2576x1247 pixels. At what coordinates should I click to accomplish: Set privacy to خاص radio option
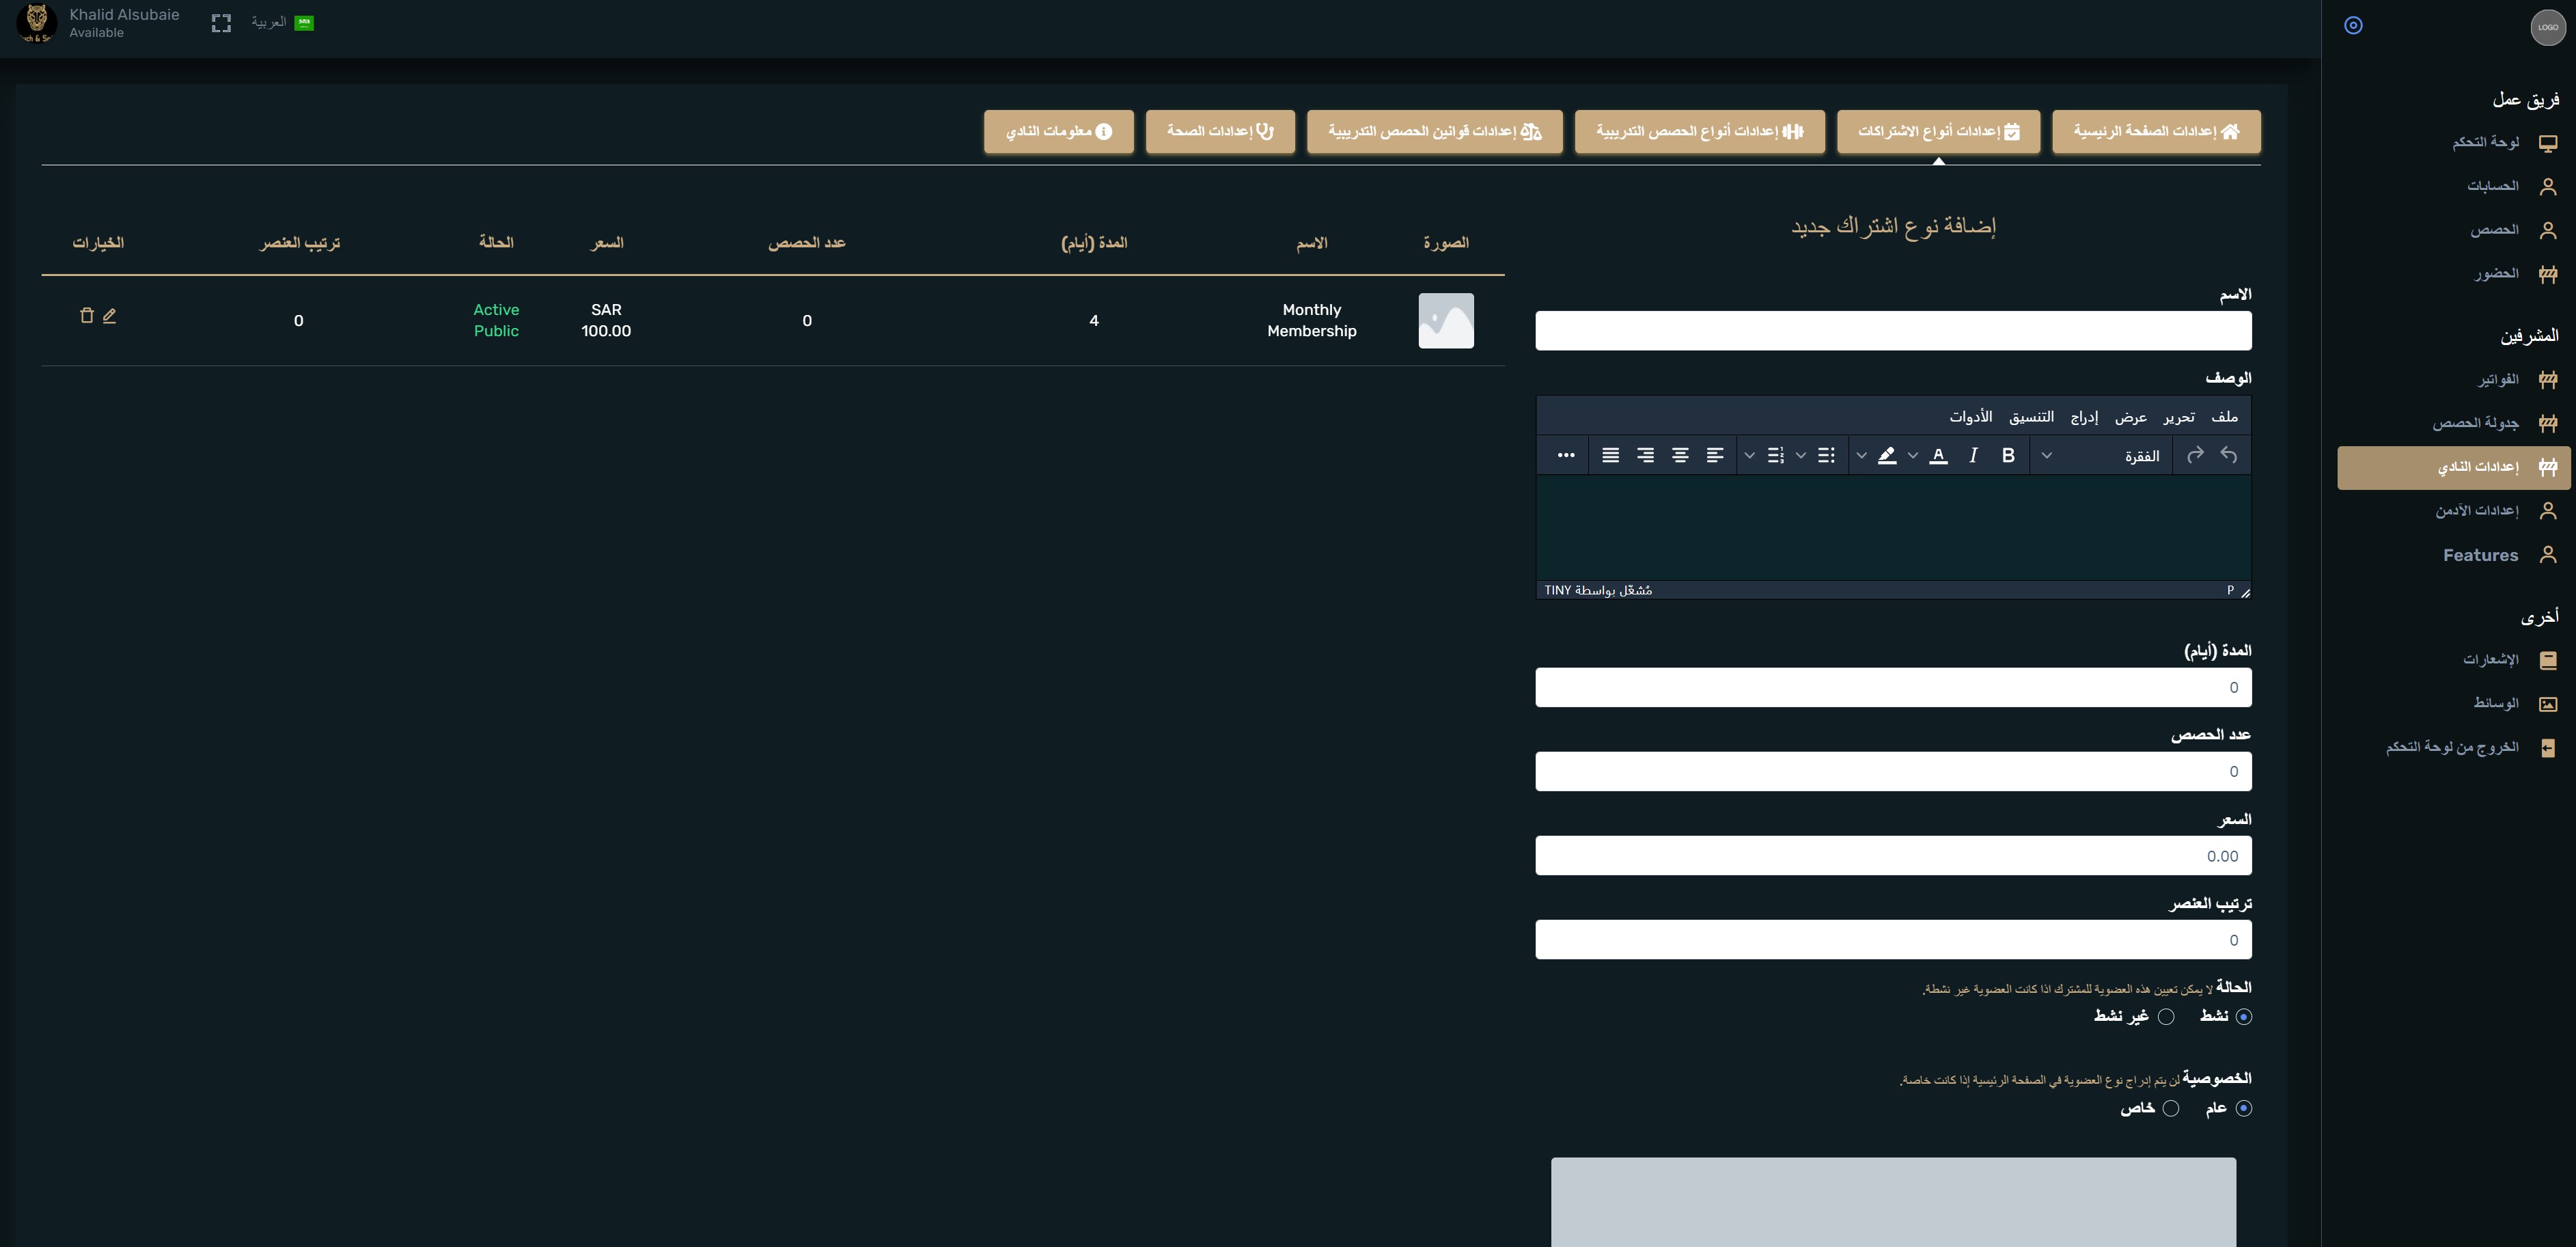point(2171,1108)
